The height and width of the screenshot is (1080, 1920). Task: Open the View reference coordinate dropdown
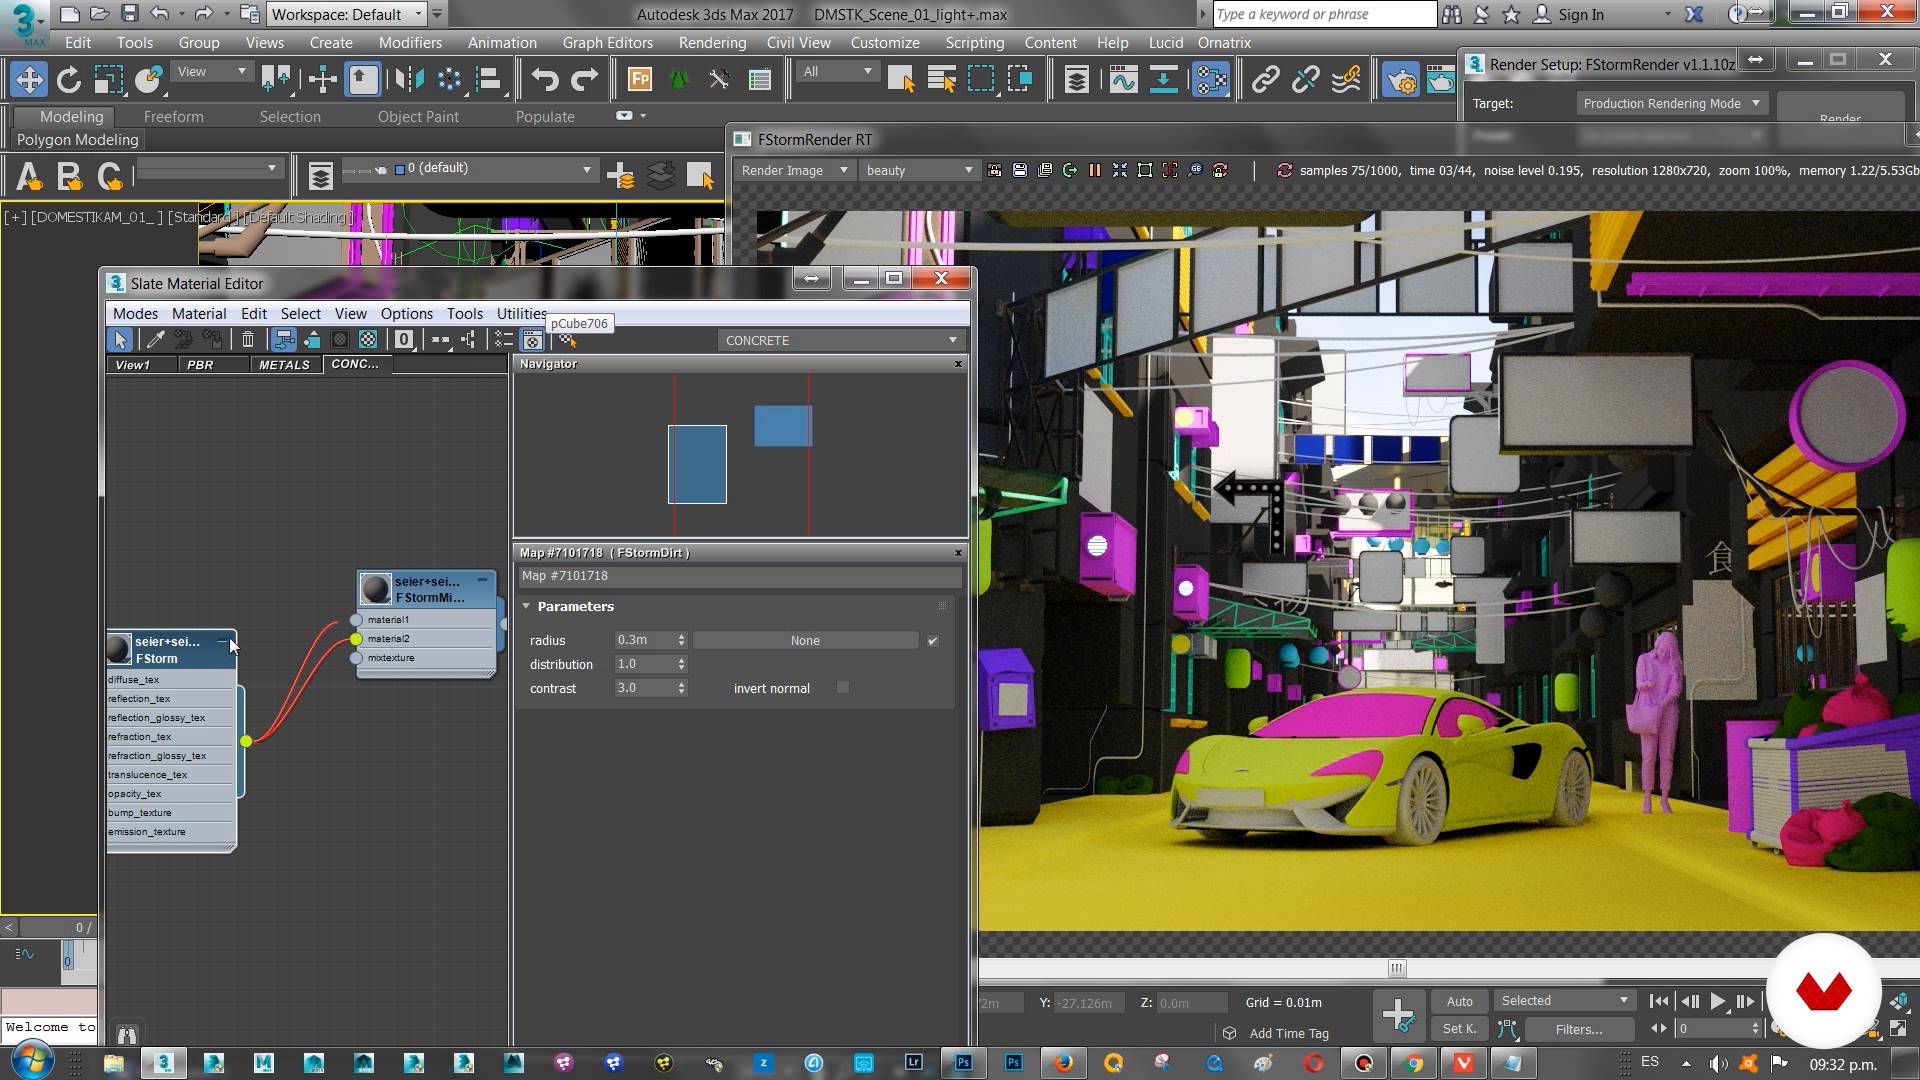coord(211,72)
